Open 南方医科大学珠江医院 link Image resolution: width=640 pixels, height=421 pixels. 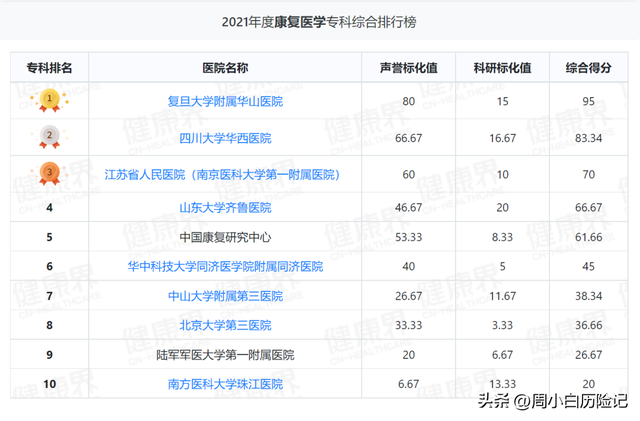point(225,384)
